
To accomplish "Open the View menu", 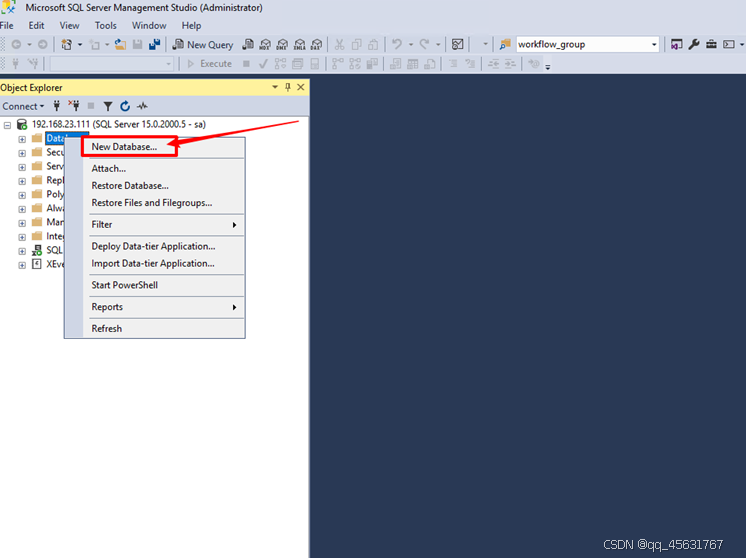I will point(69,26).
